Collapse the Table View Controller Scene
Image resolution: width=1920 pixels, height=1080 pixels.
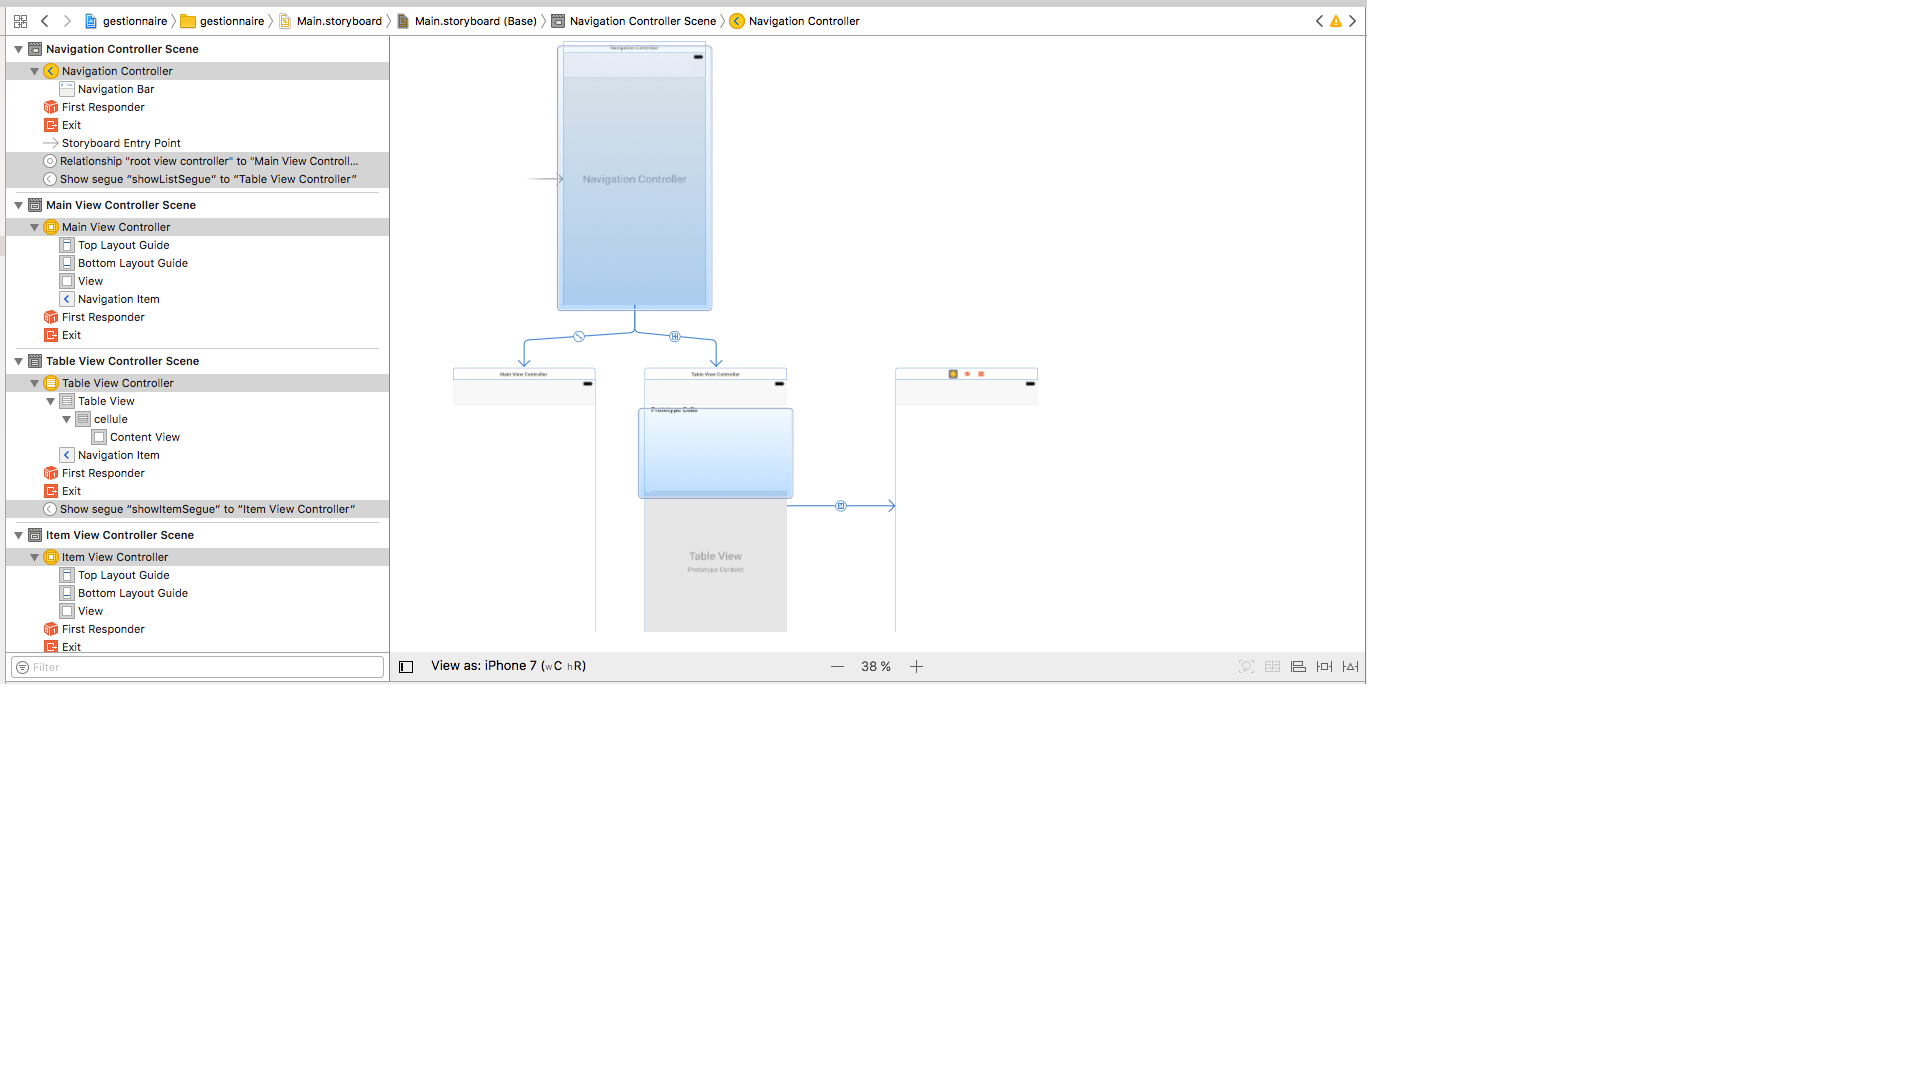(x=18, y=361)
